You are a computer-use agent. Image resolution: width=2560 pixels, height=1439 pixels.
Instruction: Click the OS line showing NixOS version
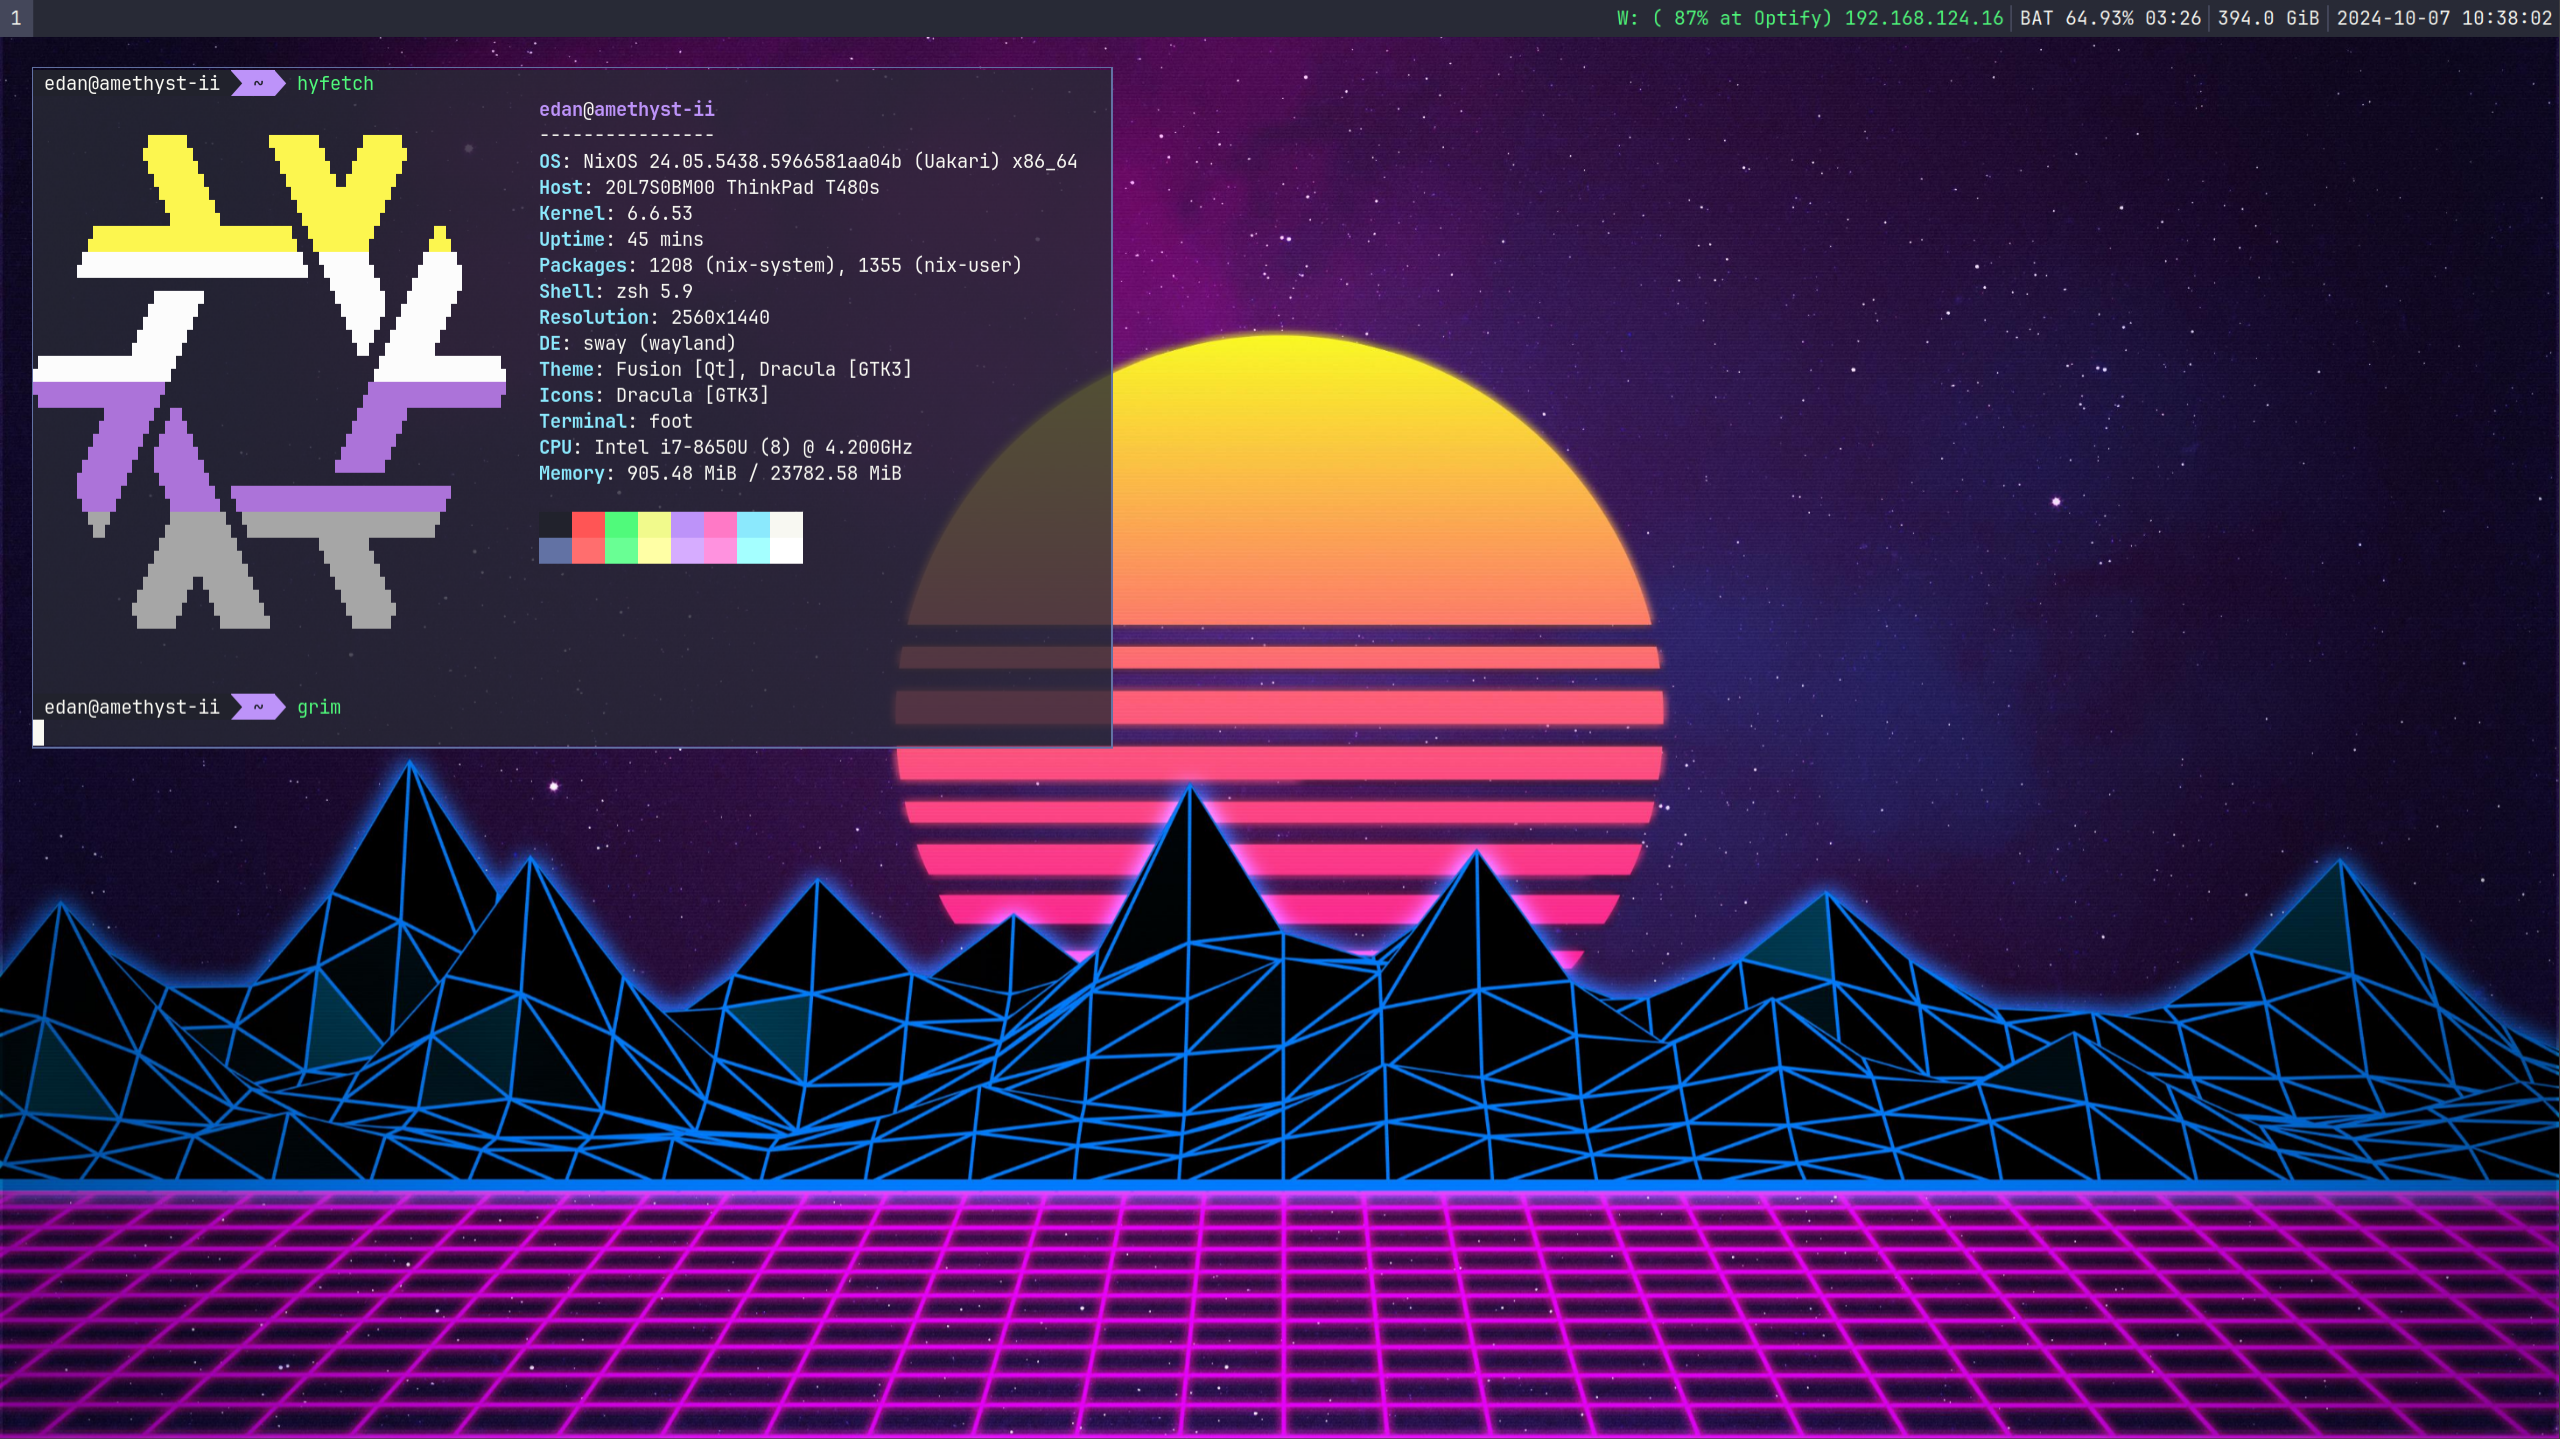pyautogui.click(x=808, y=161)
